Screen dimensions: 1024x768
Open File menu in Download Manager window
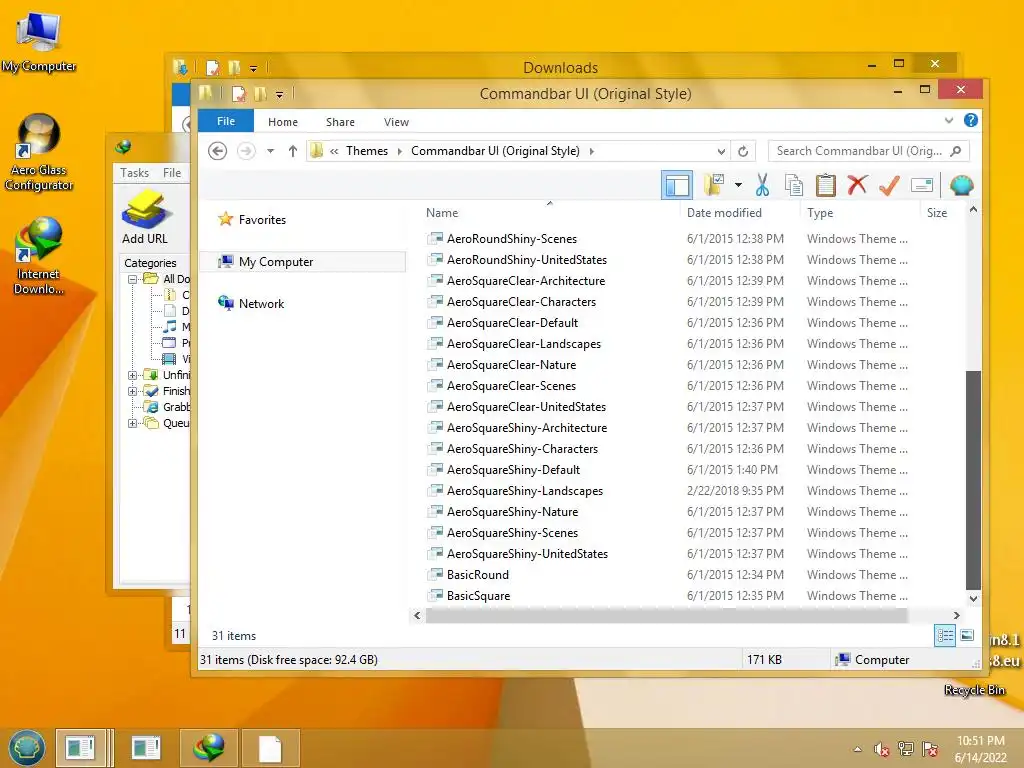click(172, 173)
